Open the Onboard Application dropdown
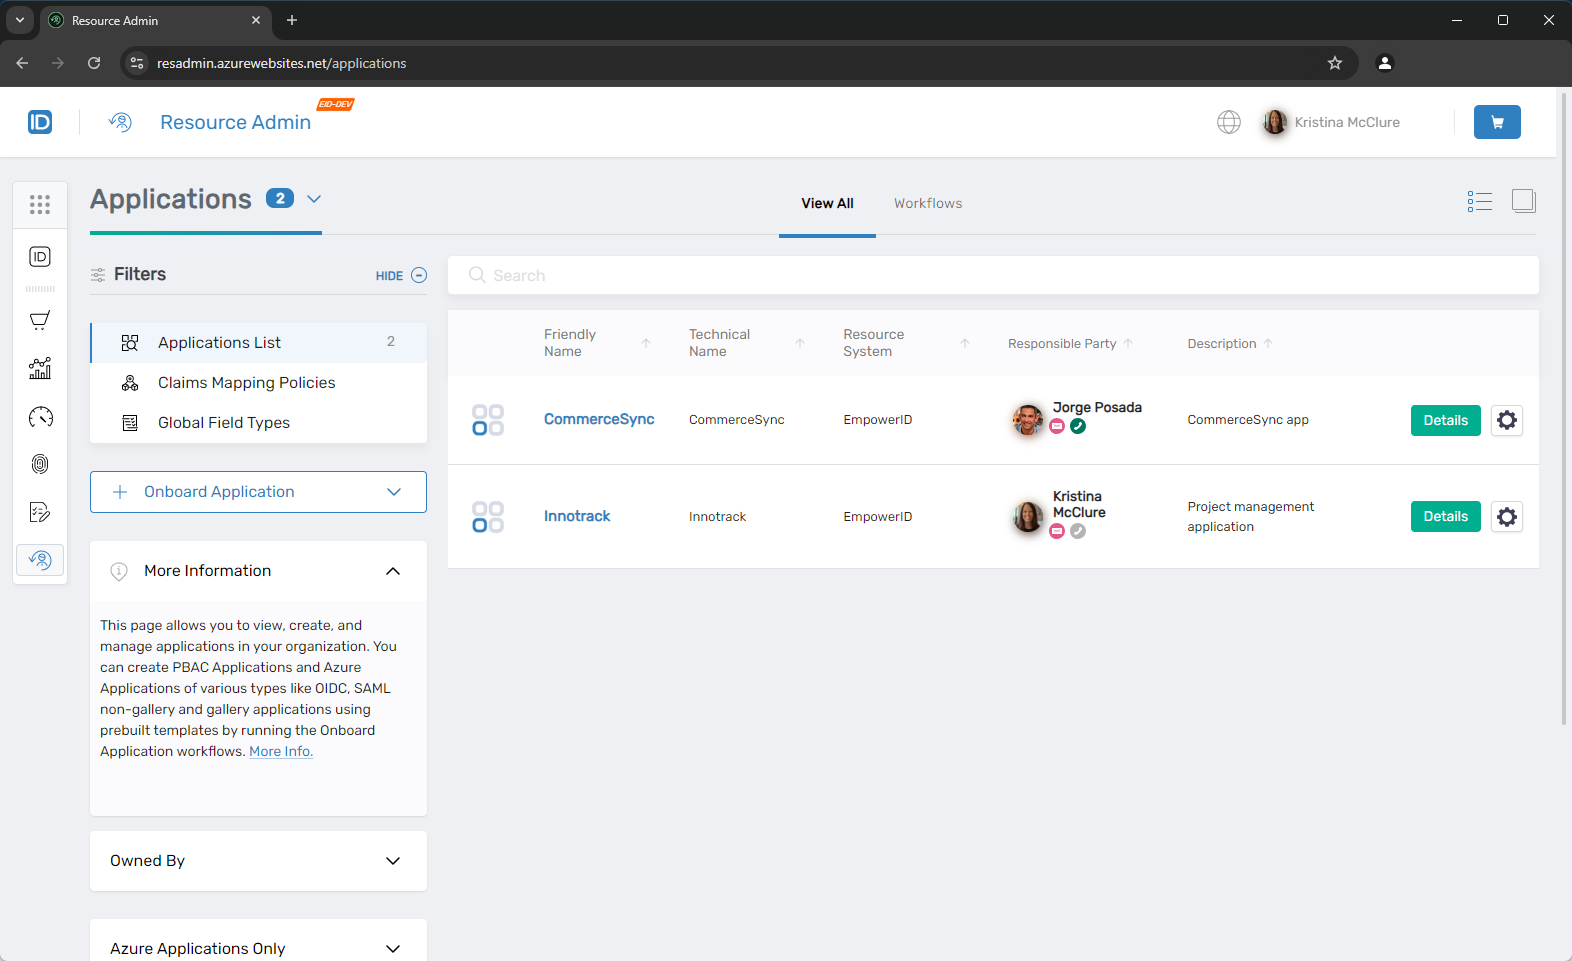 click(258, 492)
